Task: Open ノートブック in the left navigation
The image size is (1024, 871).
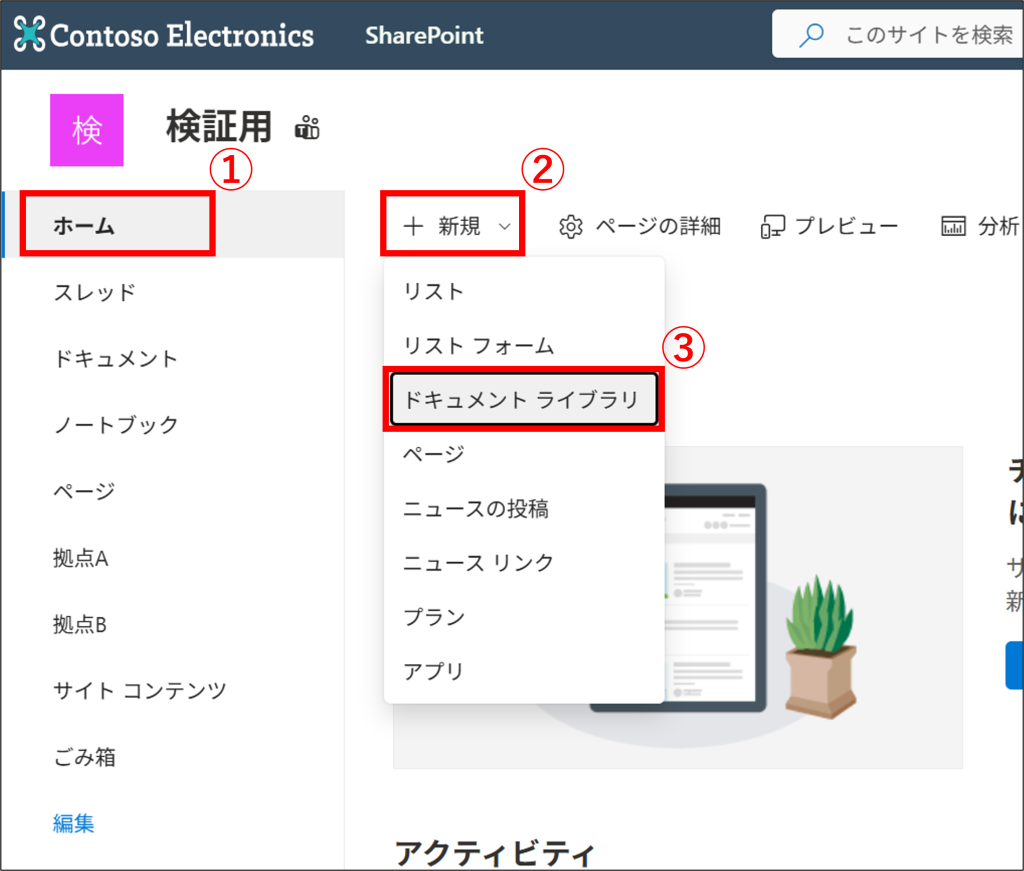Action: [x=116, y=425]
